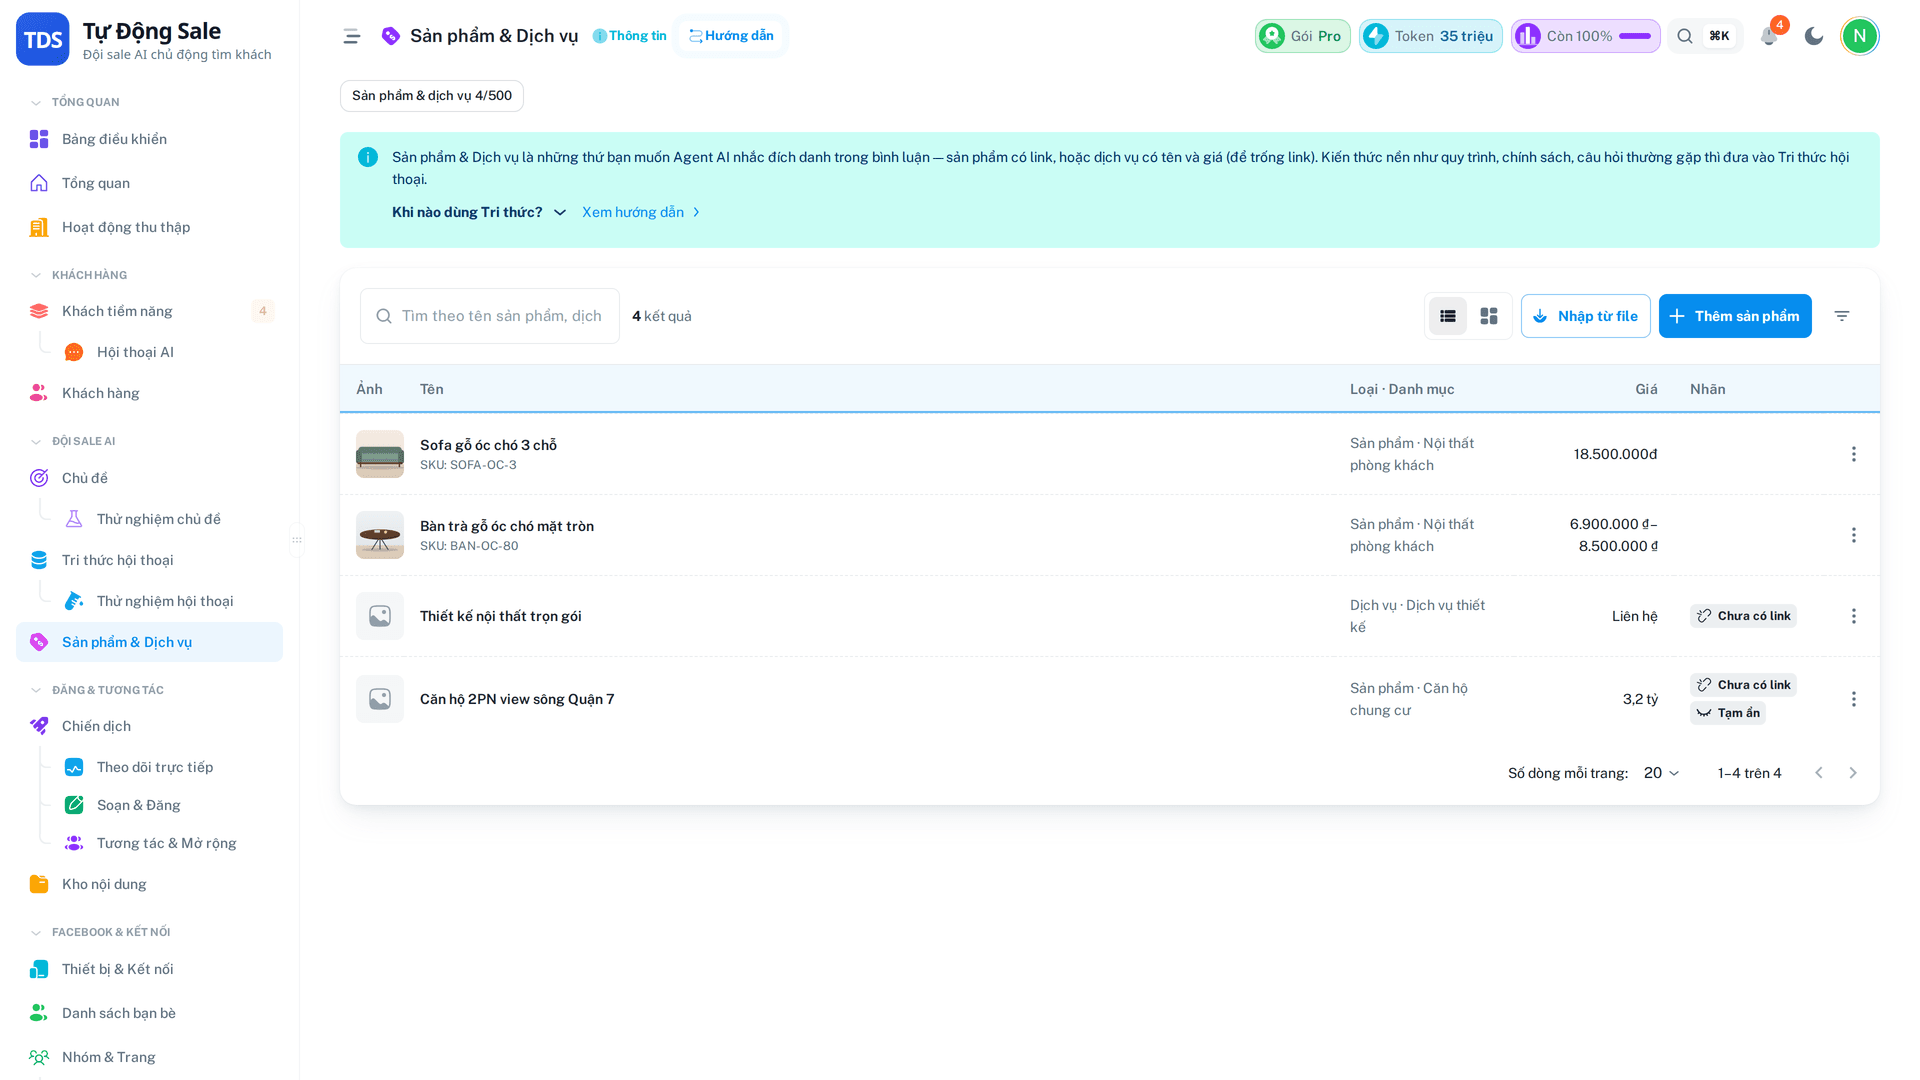The height and width of the screenshot is (1080, 1920).
Task: Click the TDS logo
Action: (43, 39)
